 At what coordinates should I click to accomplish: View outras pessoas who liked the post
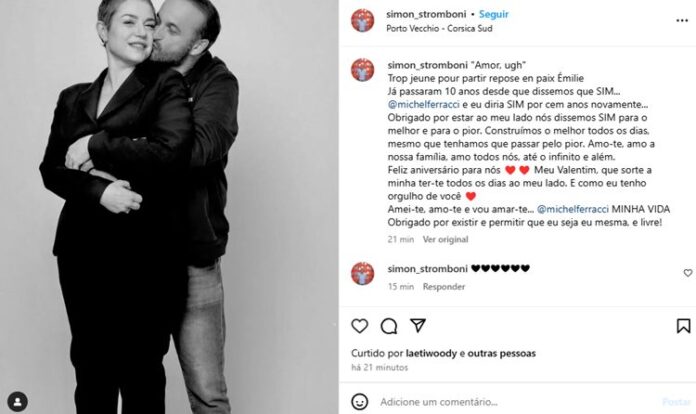pyautogui.click(x=502, y=353)
